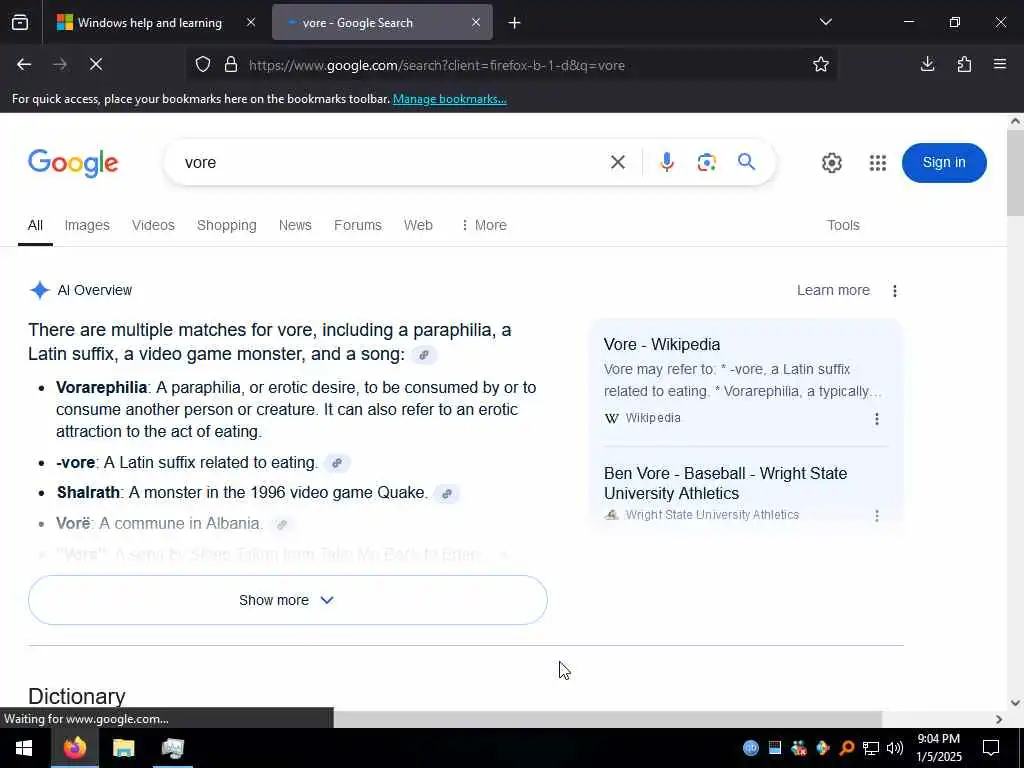Click the Dictionary section heading
Screen dimensions: 1024x768
click(76, 696)
